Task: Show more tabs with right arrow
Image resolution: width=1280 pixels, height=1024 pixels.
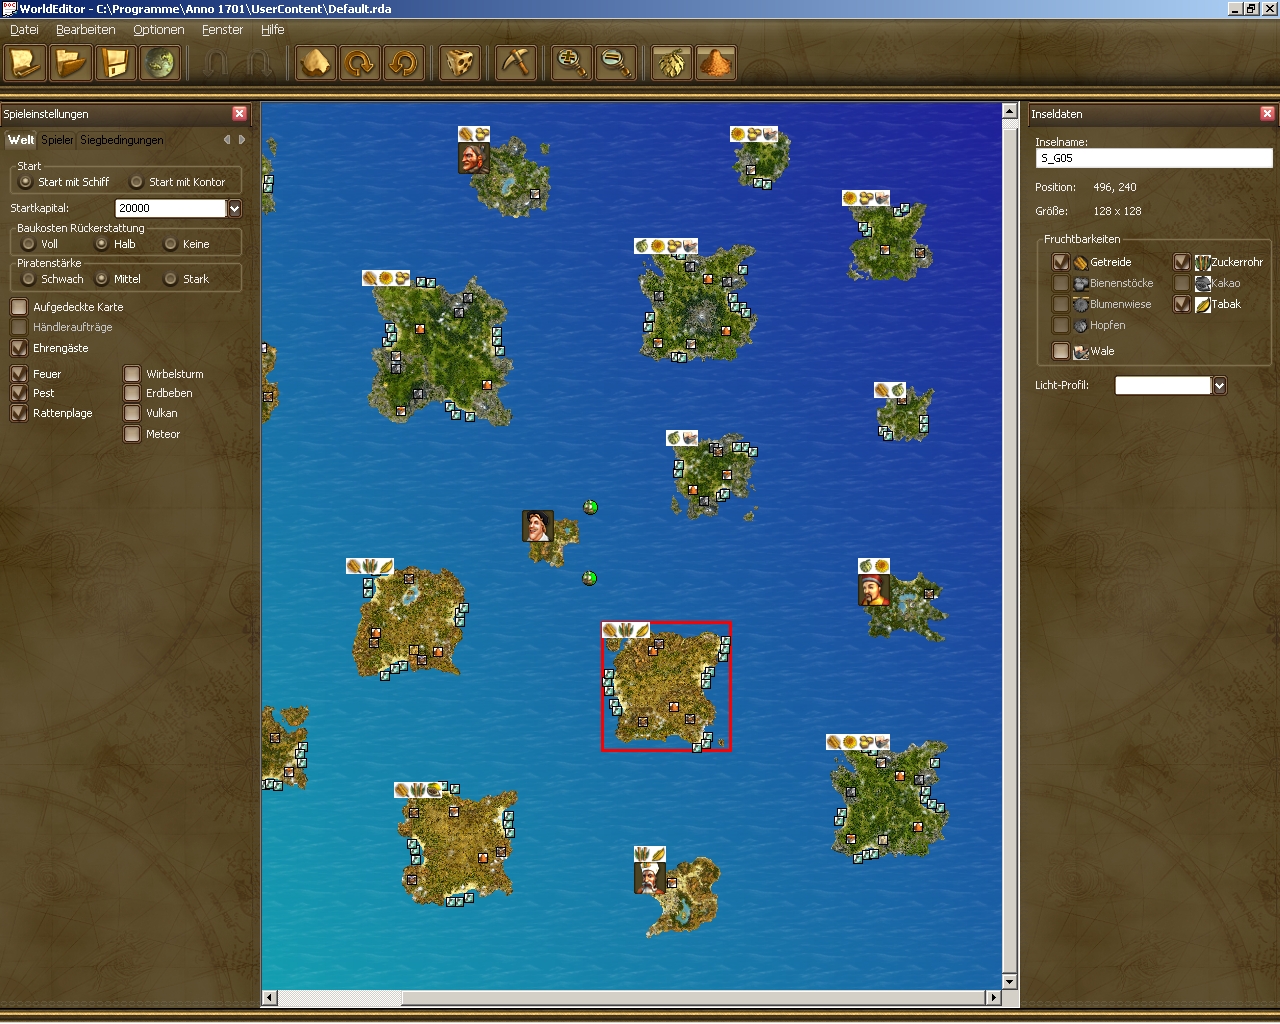Action: coord(241,140)
